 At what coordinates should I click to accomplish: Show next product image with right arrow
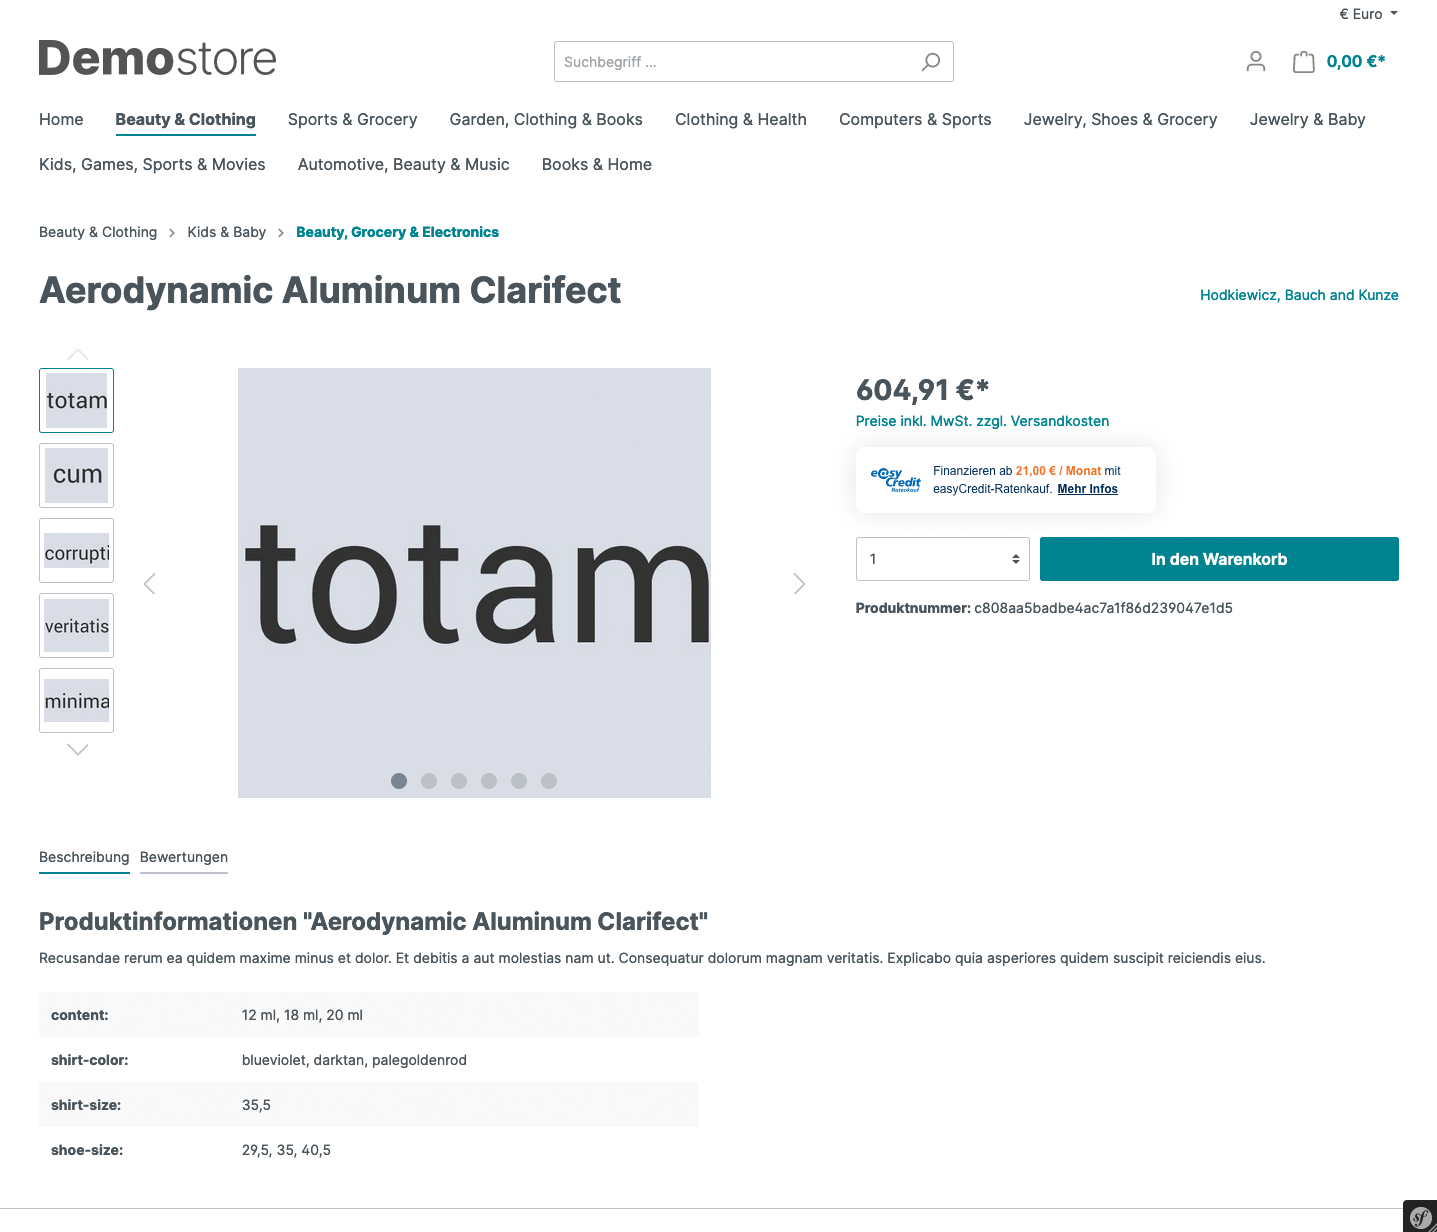click(799, 583)
